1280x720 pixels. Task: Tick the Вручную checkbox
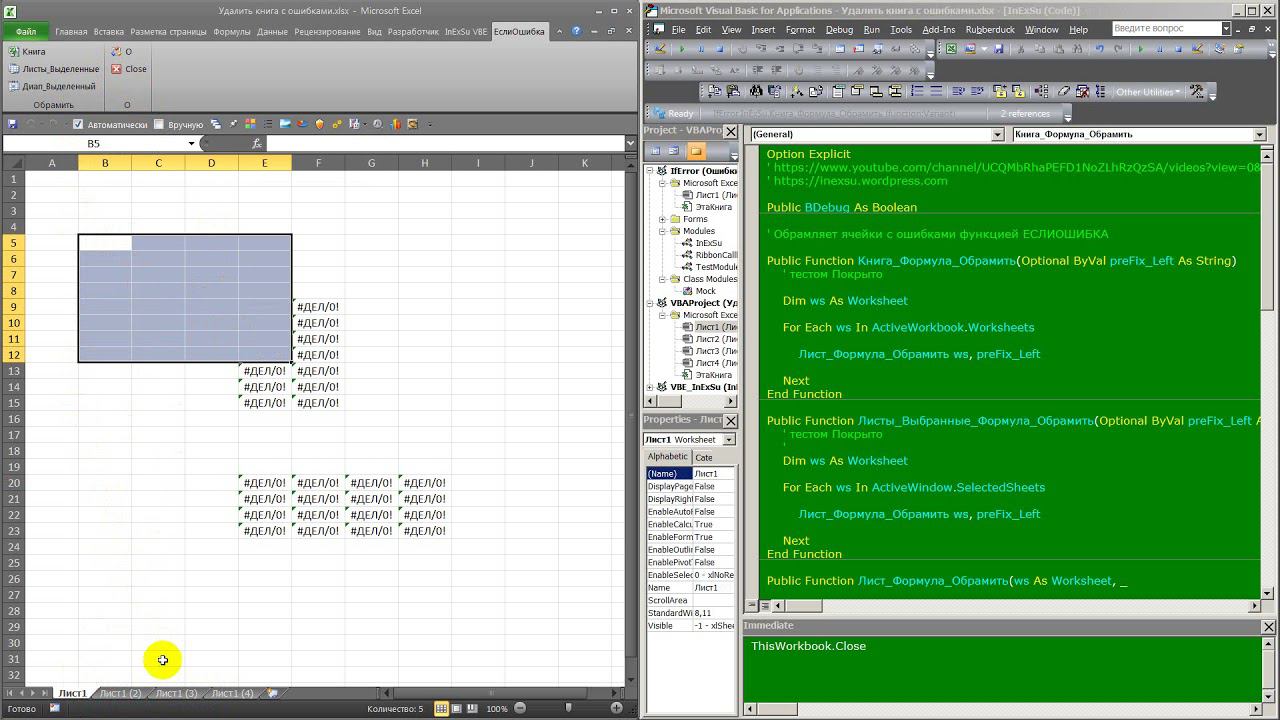pos(159,125)
